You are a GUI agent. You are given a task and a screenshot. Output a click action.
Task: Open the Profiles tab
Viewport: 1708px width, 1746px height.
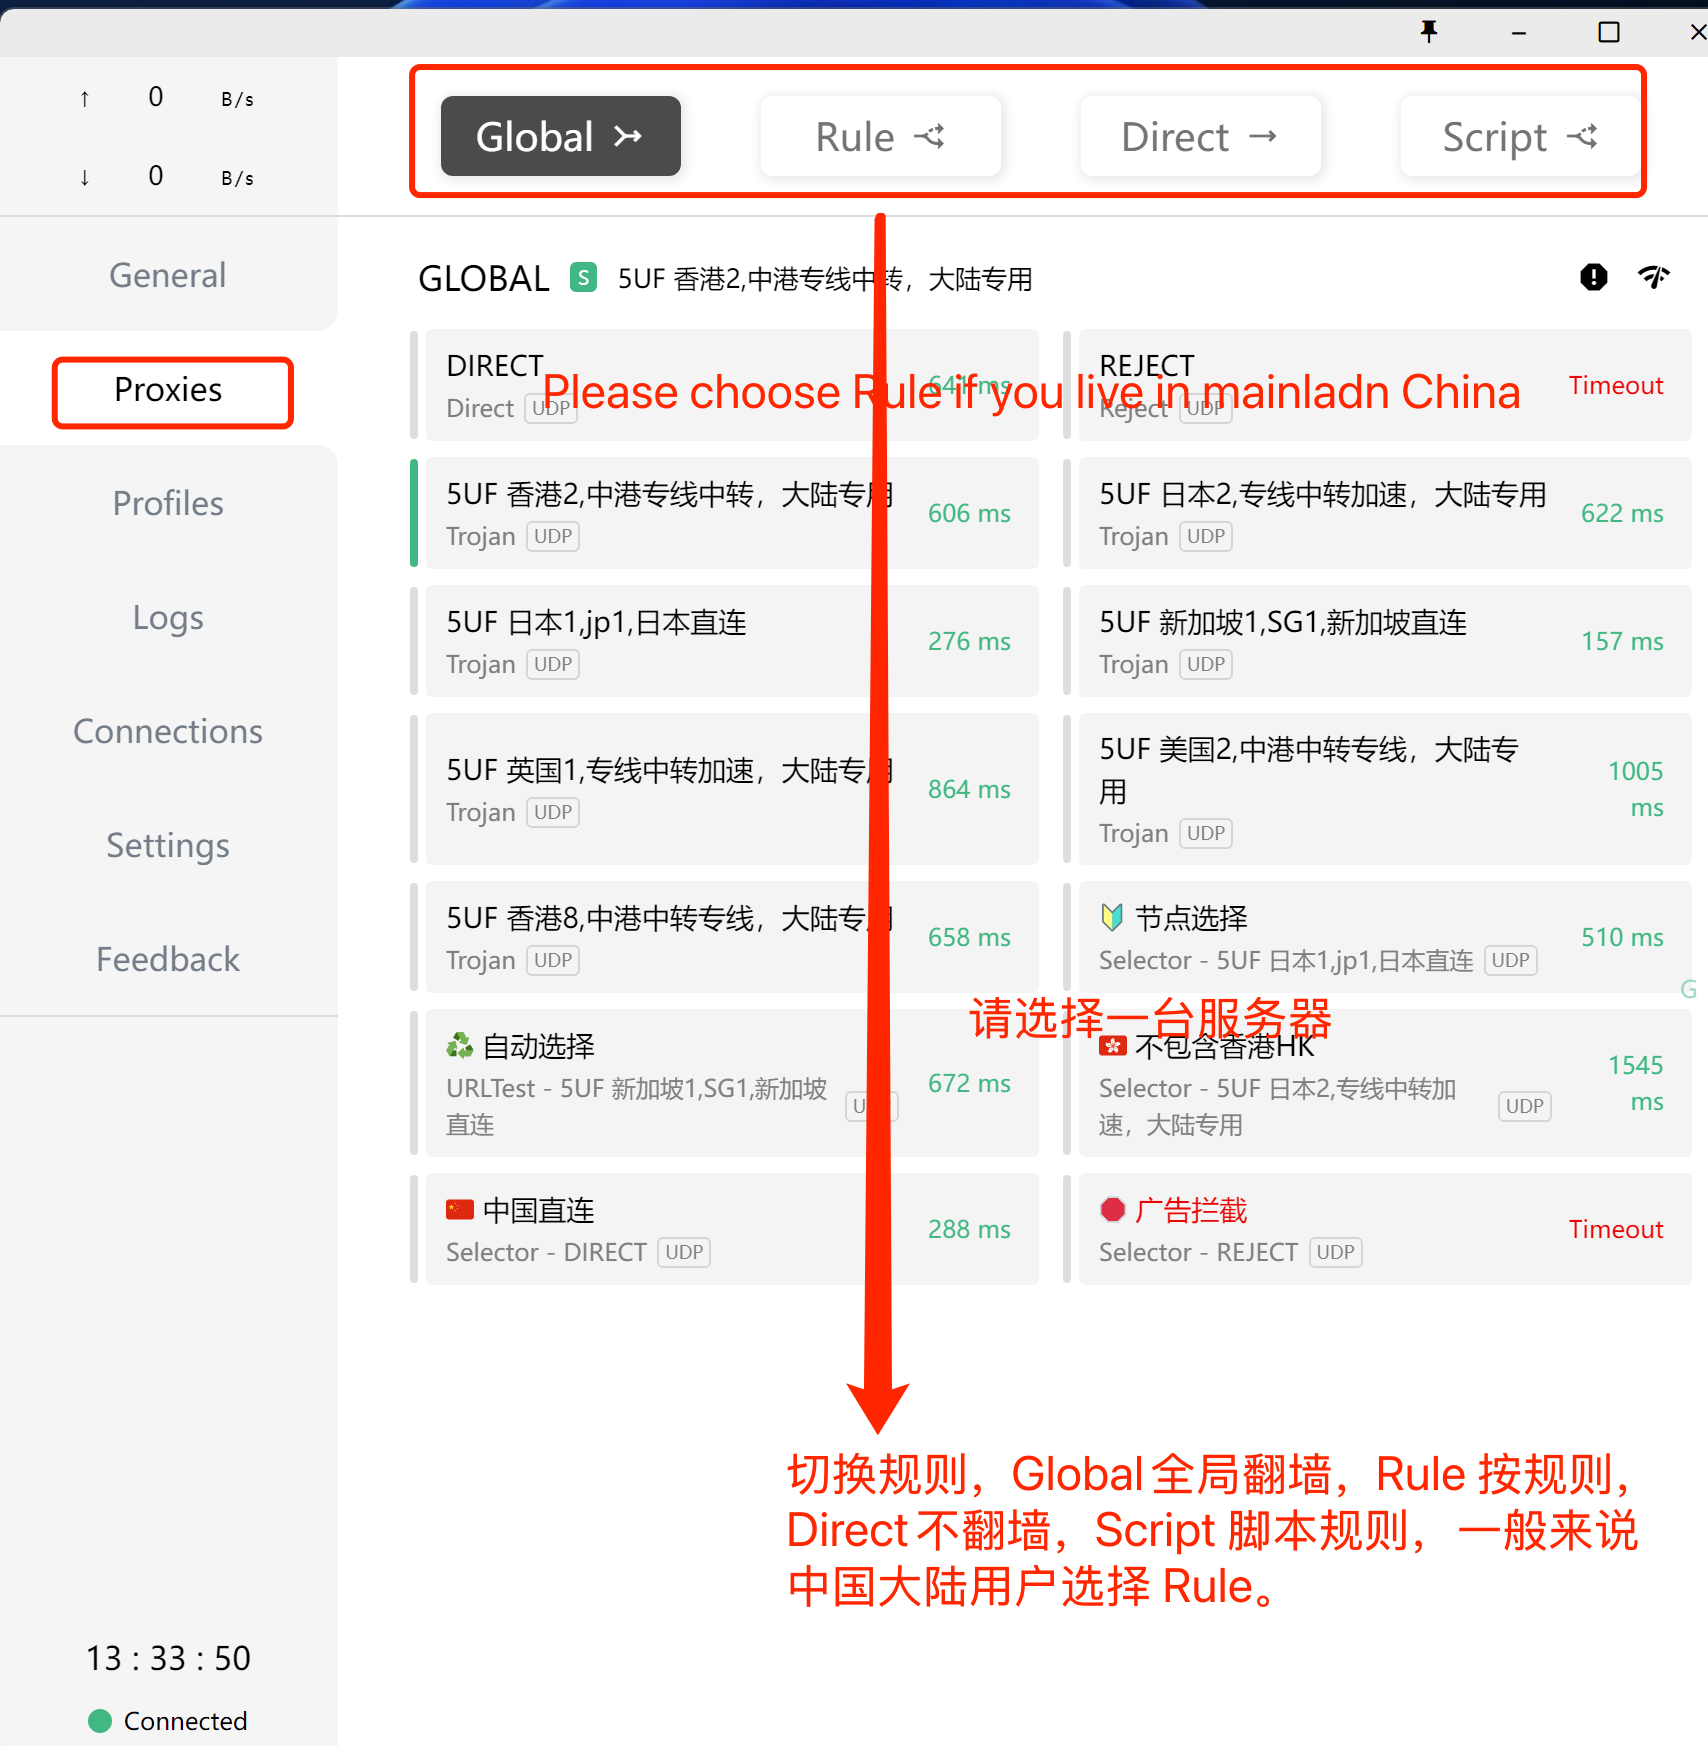pyautogui.click(x=168, y=503)
